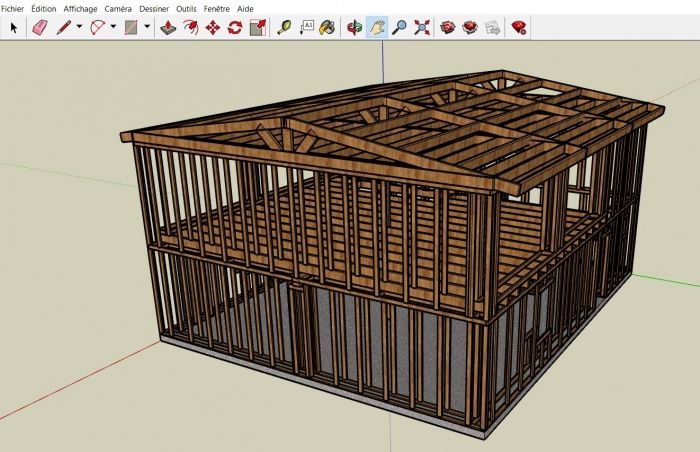Activate the Pencil line tool

(x=64, y=28)
